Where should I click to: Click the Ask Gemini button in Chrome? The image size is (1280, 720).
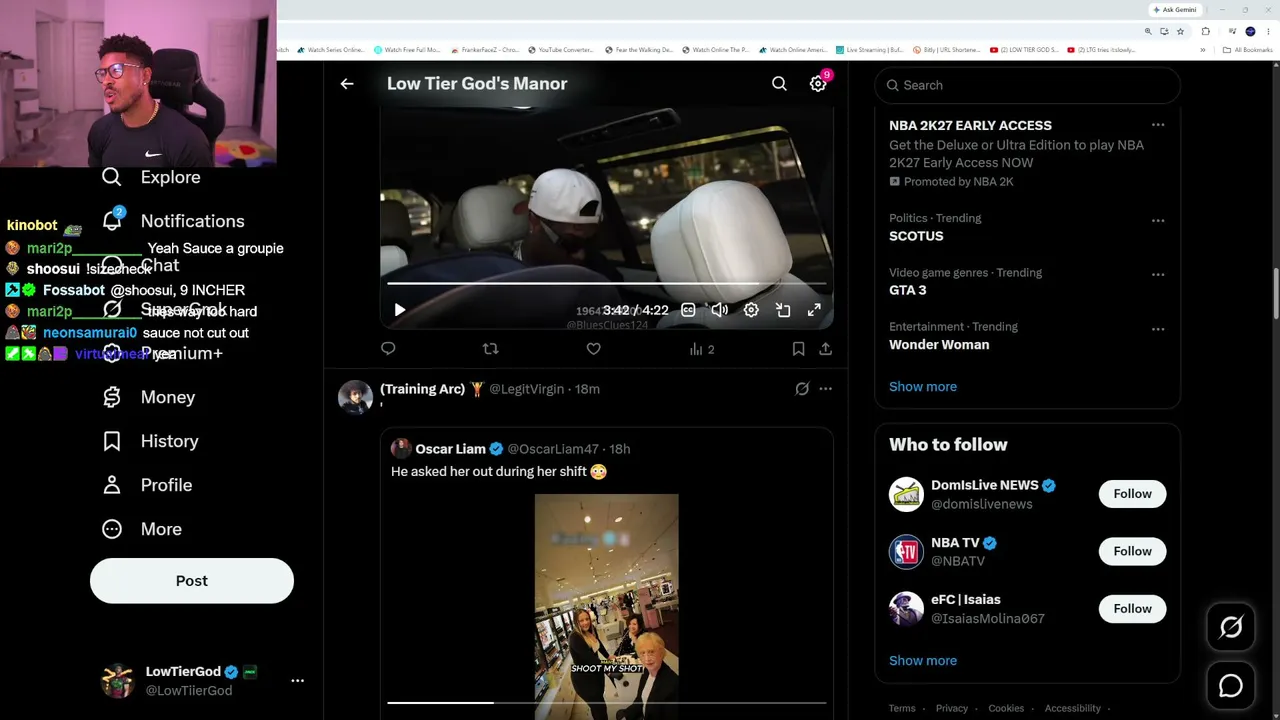point(1175,10)
